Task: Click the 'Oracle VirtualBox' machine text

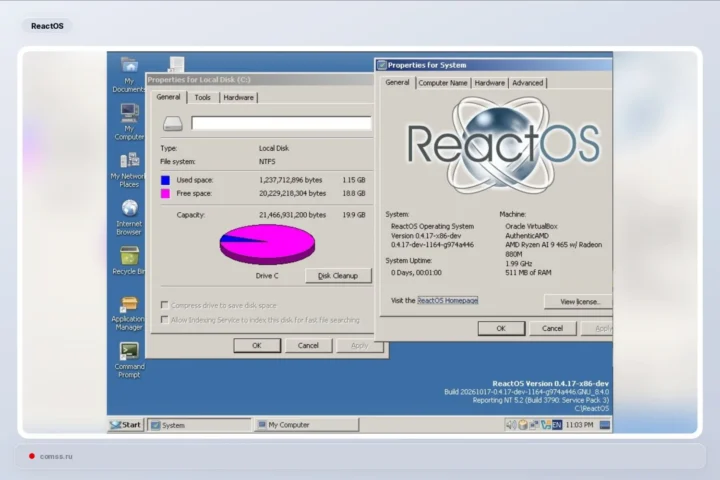Action: (x=531, y=226)
